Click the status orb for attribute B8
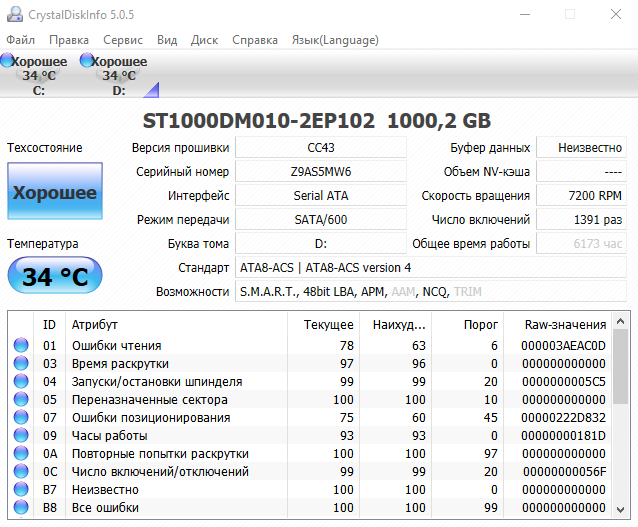 pos(21,507)
